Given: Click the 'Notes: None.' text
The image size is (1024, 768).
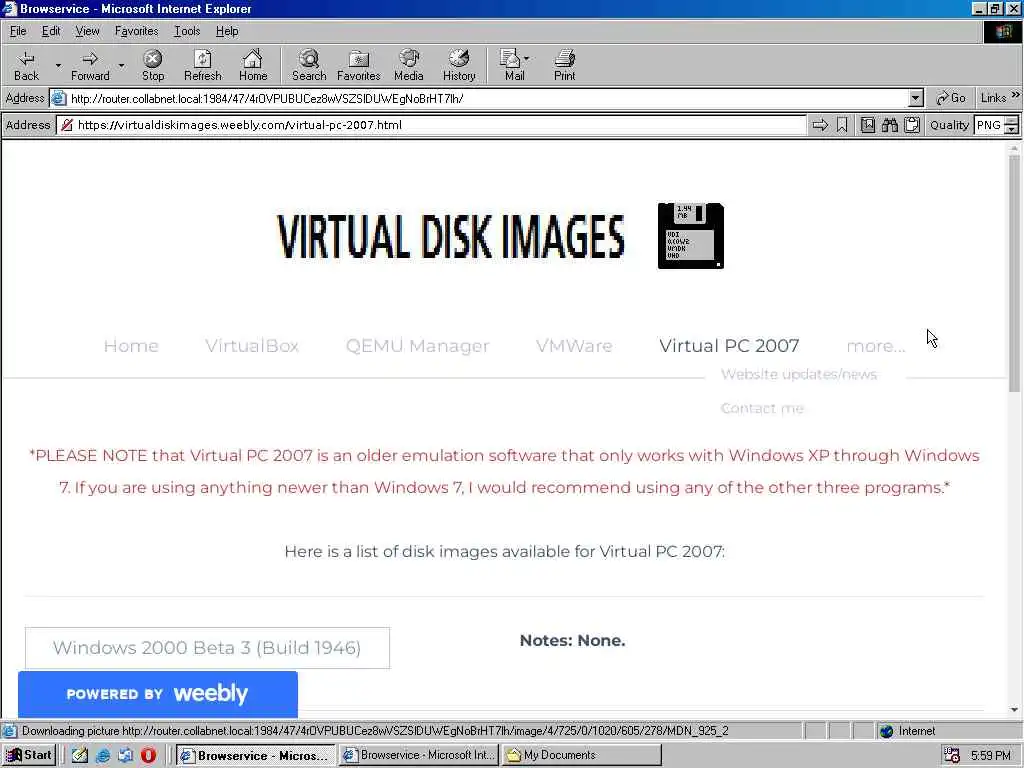Looking at the screenshot, I should pos(572,641).
